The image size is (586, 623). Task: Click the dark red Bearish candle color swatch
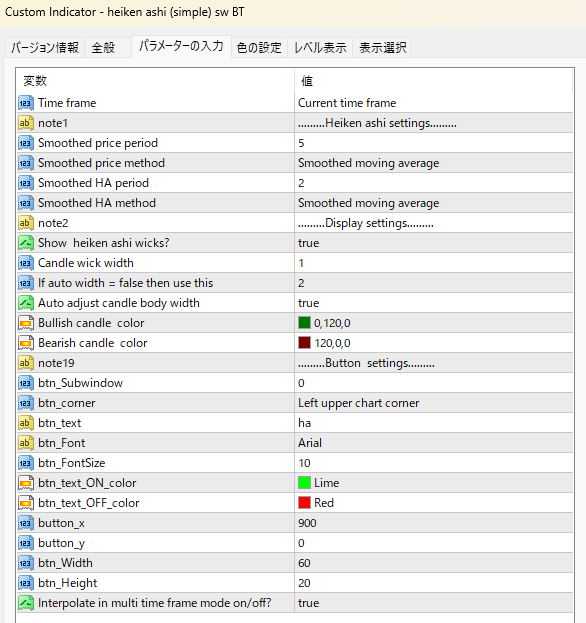pyautogui.click(x=304, y=343)
